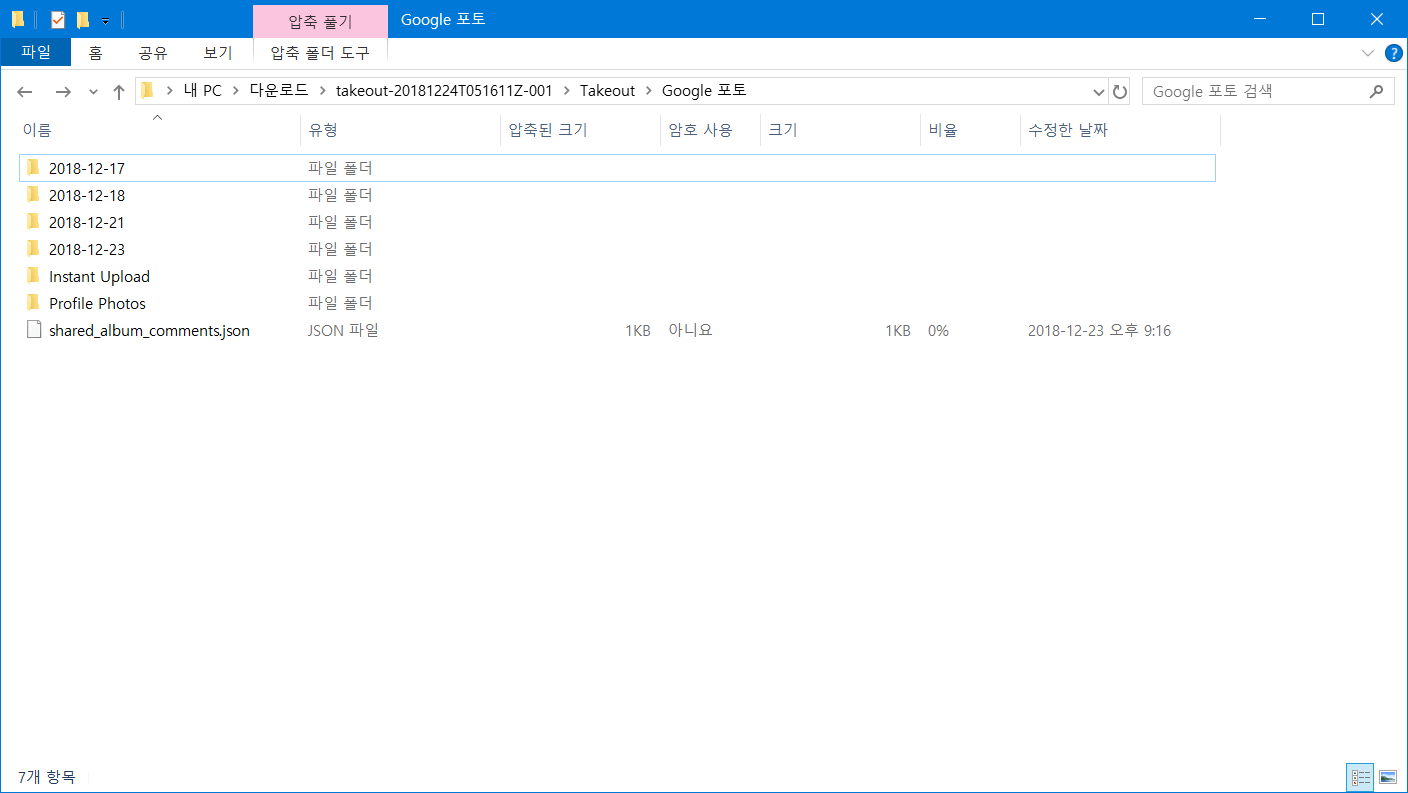The image size is (1408, 793).
Task: Click the Forward navigation arrow
Action: pyautogui.click(x=63, y=92)
